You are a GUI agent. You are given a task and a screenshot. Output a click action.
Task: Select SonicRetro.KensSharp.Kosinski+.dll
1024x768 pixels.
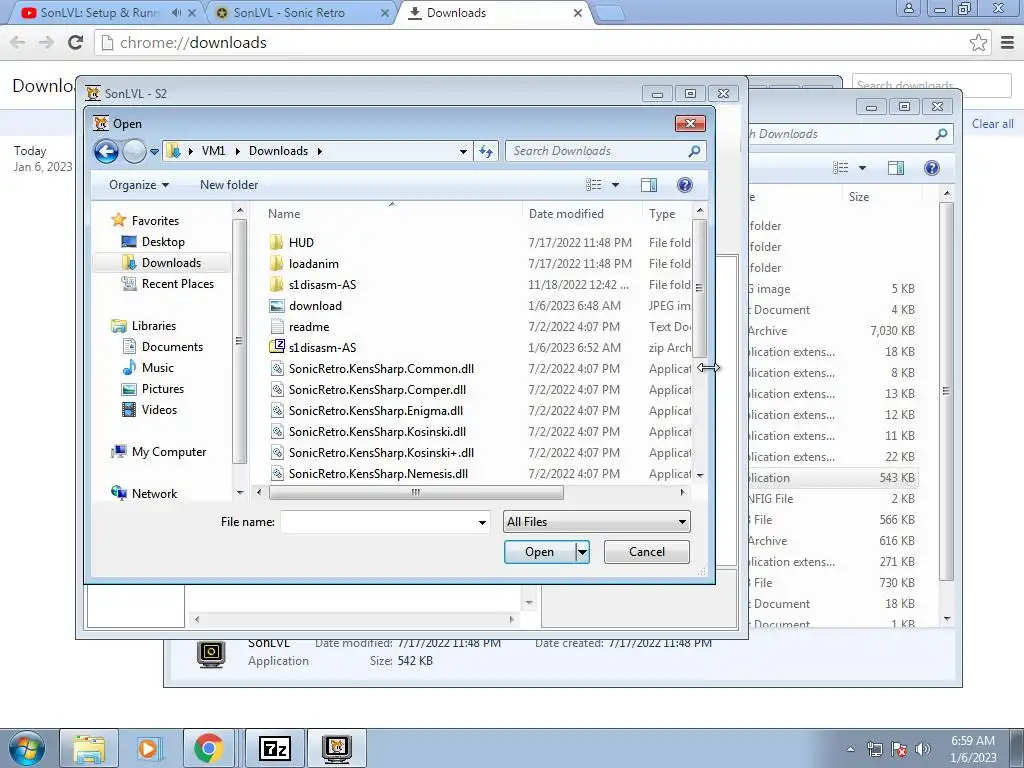[x=381, y=453]
